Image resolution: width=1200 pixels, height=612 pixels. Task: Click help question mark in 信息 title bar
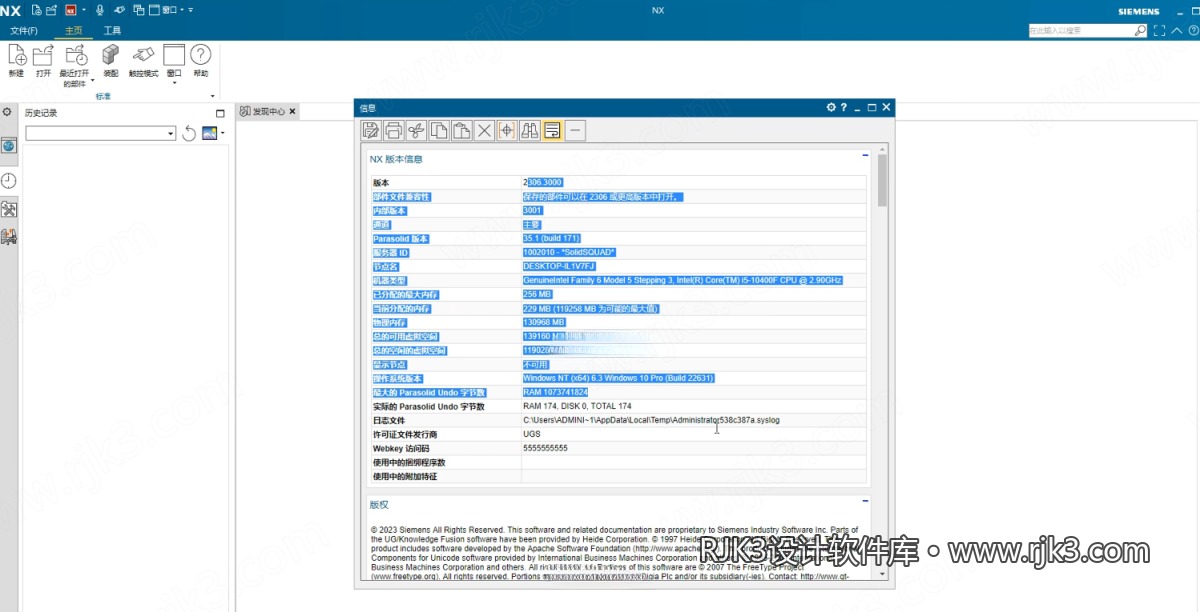point(843,107)
